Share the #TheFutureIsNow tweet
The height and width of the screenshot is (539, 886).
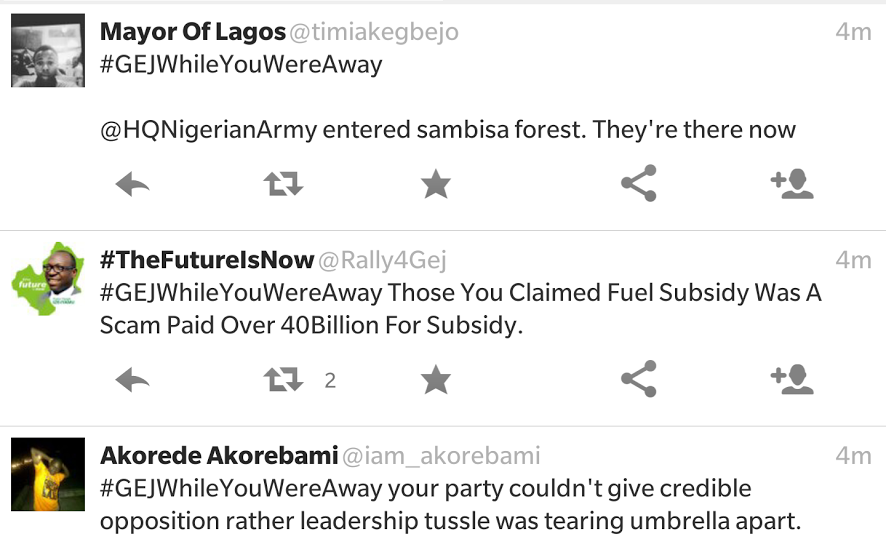coord(638,379)
